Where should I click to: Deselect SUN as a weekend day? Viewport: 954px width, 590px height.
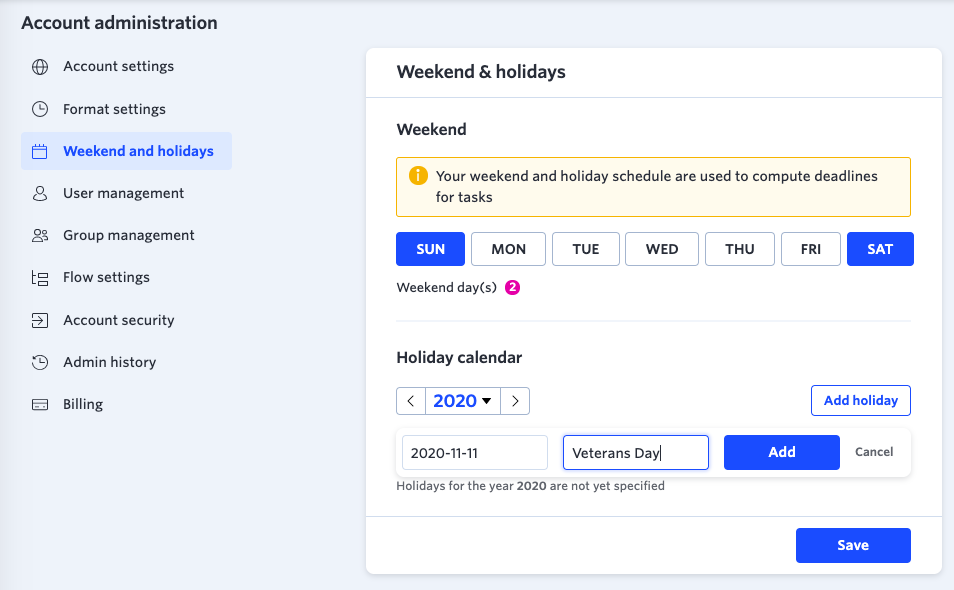point(430,249)
